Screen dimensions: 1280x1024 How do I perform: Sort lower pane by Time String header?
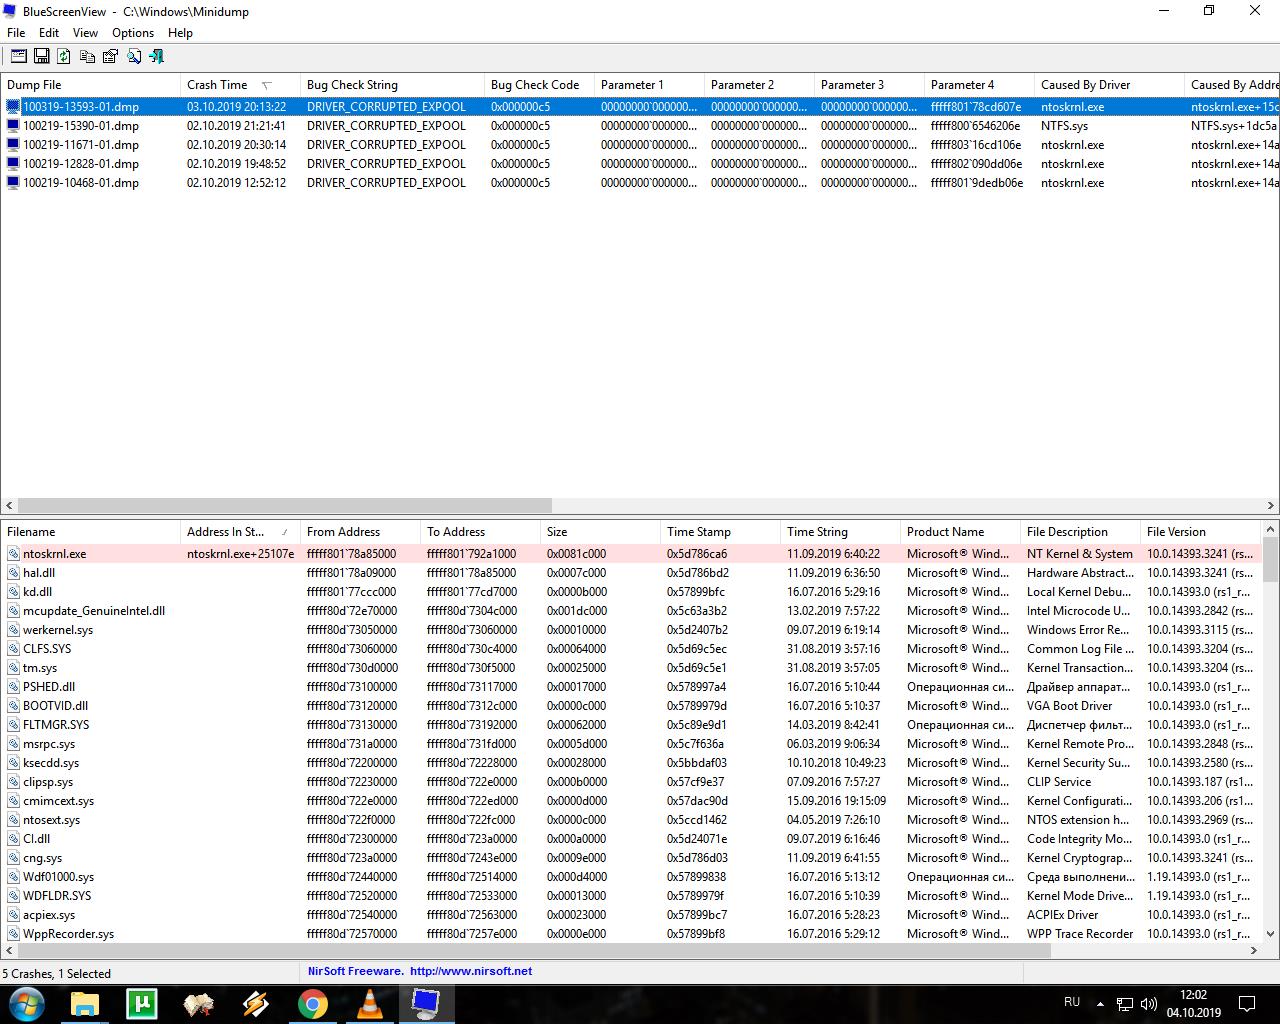tap(840, 532)
